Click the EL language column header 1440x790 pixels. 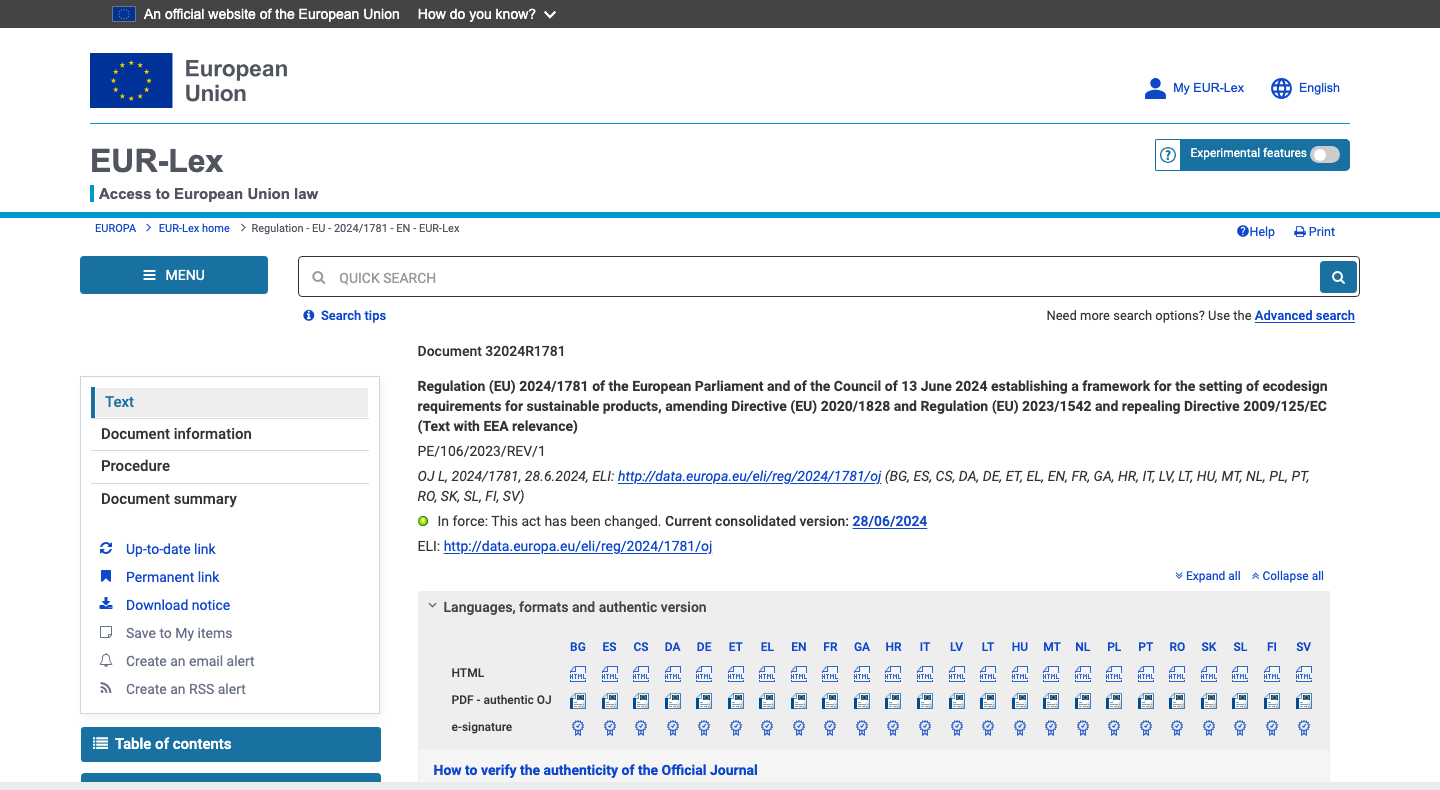pyautogui.click(x=767, y=647)
